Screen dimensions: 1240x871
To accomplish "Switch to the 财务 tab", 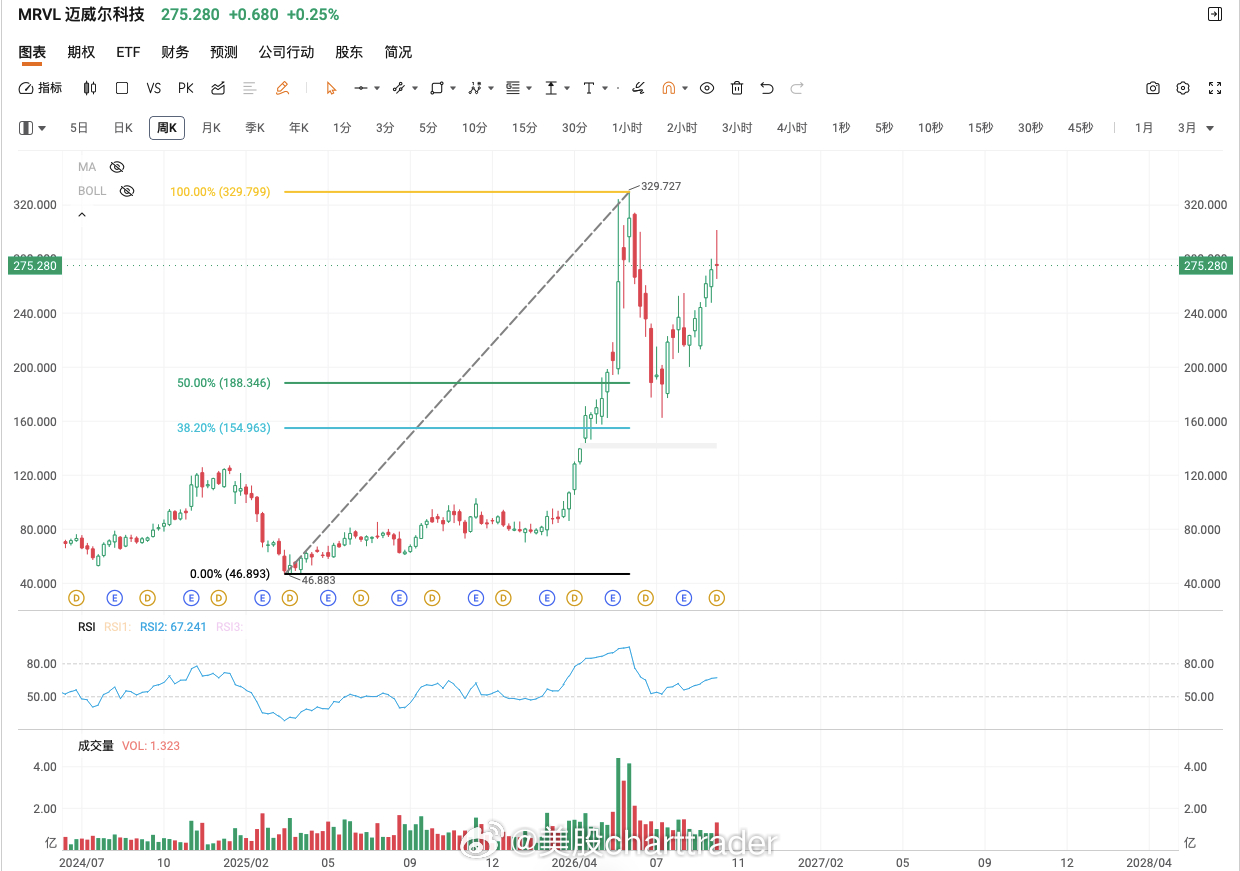I will [x=175, y=52].
